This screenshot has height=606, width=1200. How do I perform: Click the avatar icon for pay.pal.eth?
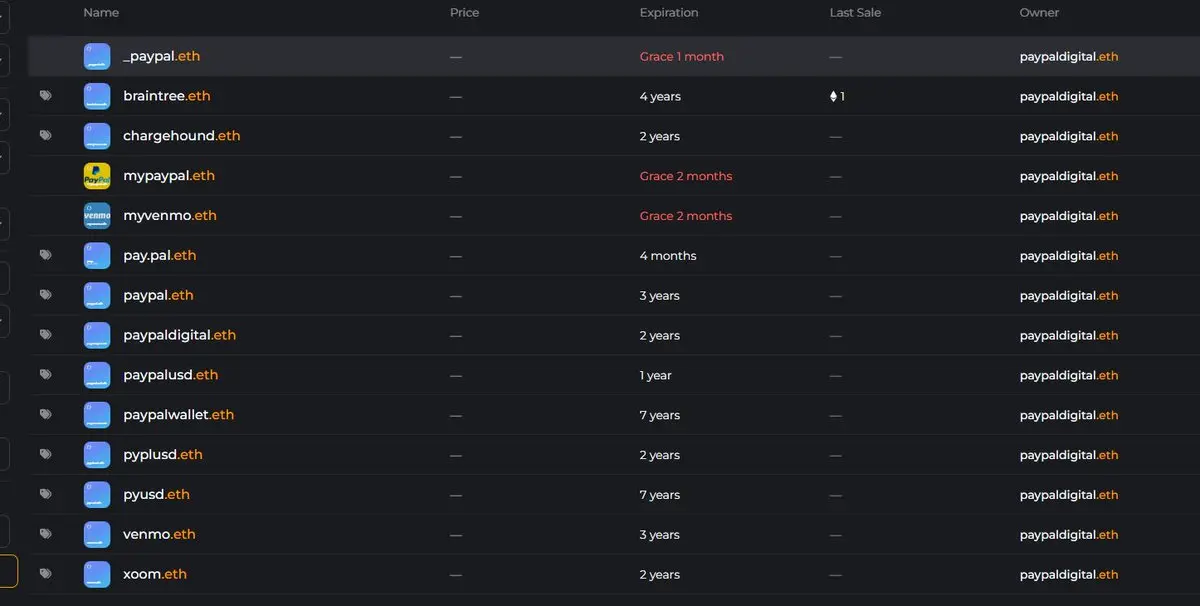coord(97,256)
